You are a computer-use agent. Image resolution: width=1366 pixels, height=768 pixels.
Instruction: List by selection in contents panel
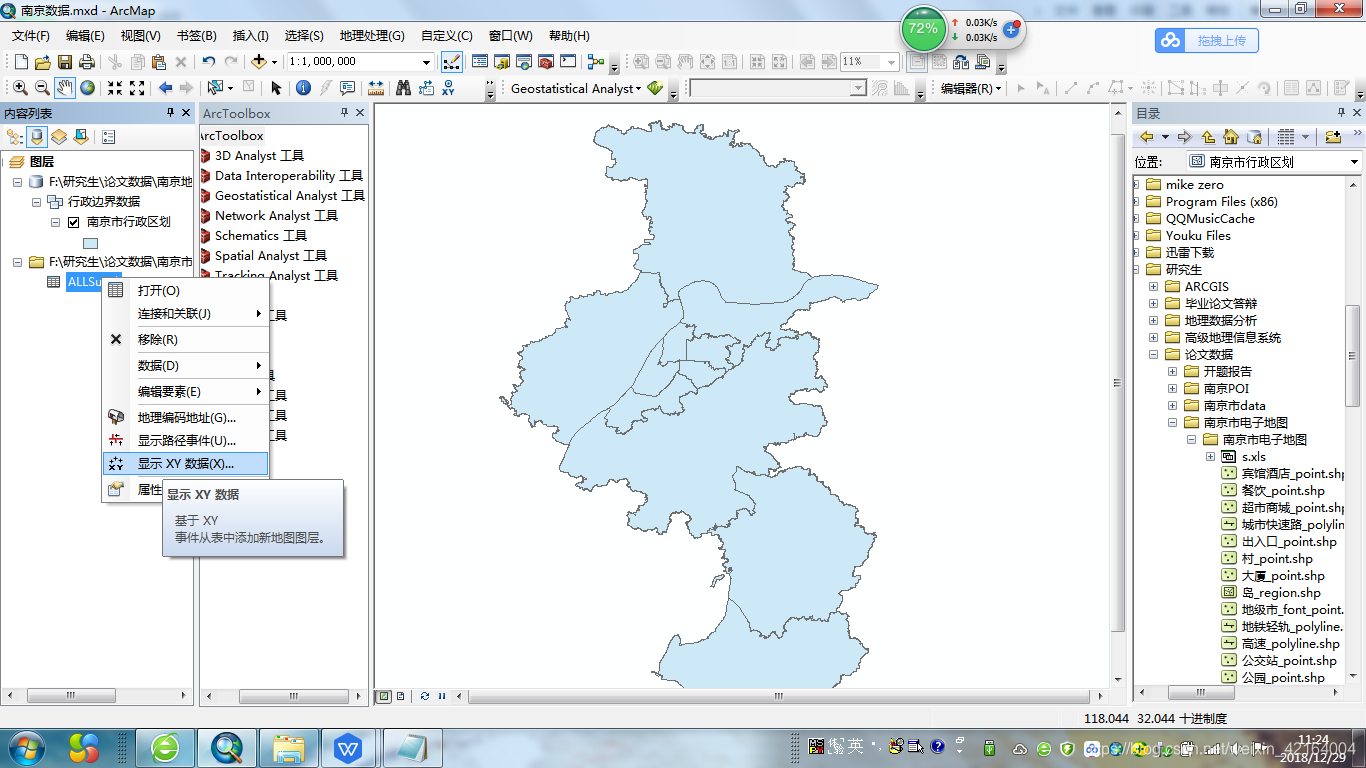pyautogui.click(x=81, y=137)
